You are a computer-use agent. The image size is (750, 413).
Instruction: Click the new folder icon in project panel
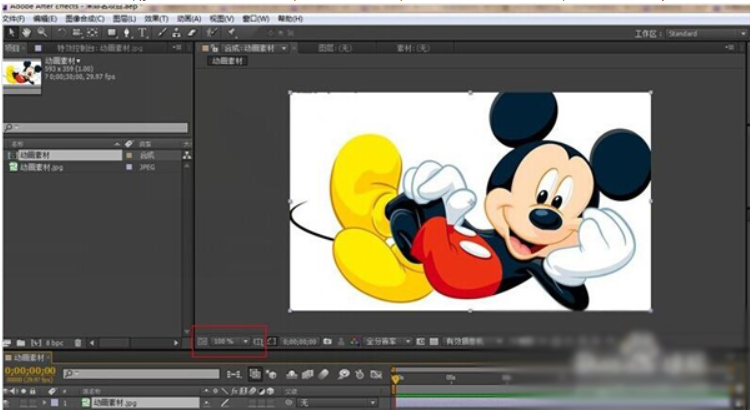[x=21, y=343]
